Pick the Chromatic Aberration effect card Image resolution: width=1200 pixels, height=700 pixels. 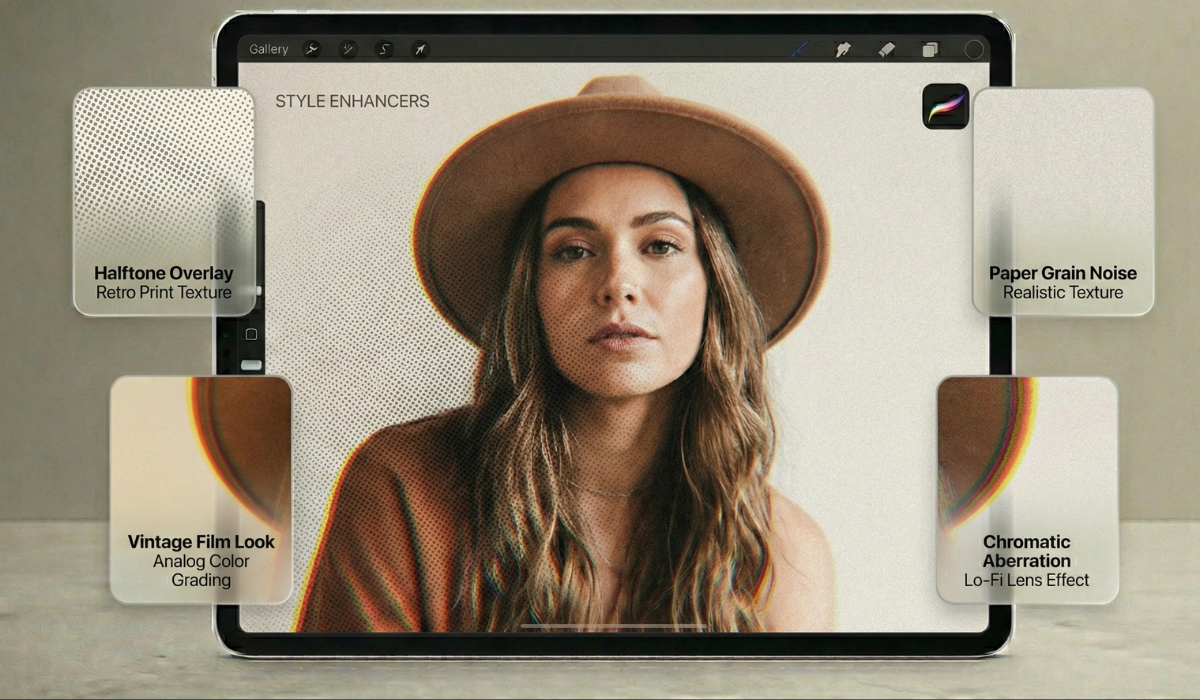tap(1026, 489)
